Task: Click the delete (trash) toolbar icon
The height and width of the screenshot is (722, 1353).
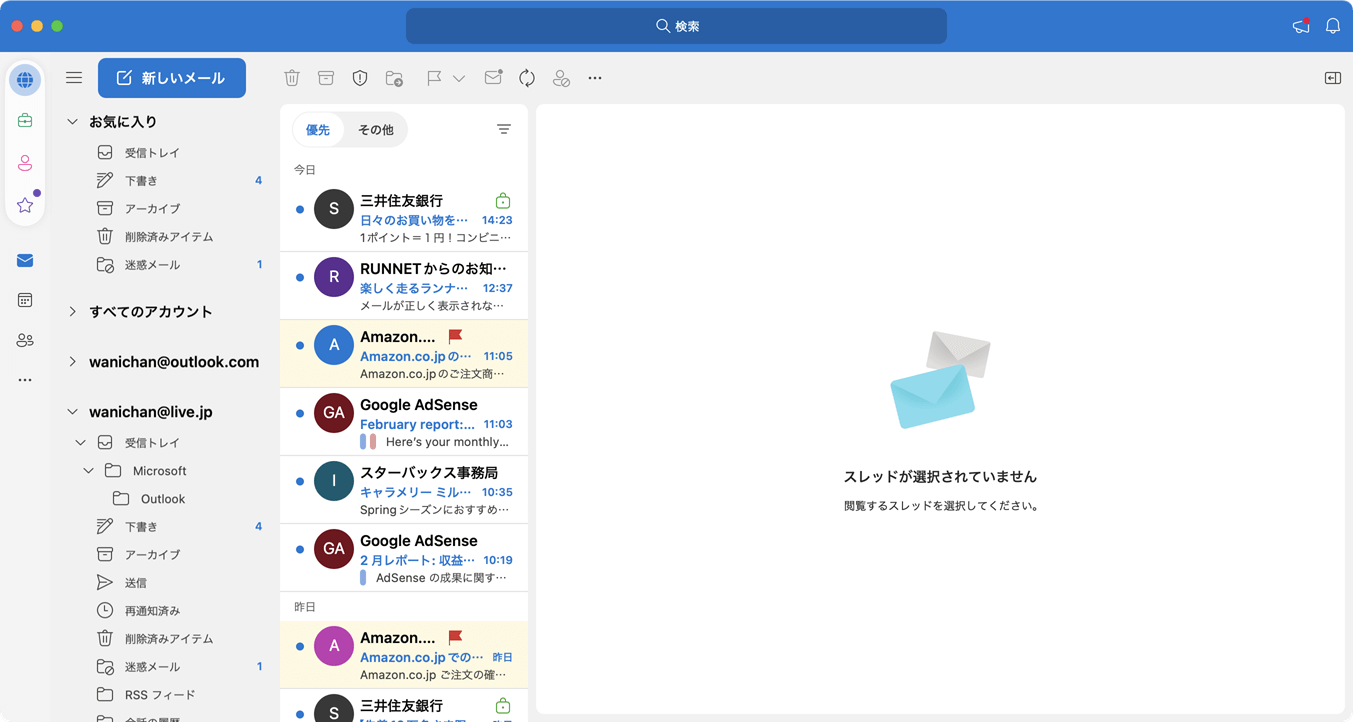Action: click(292, 78)
